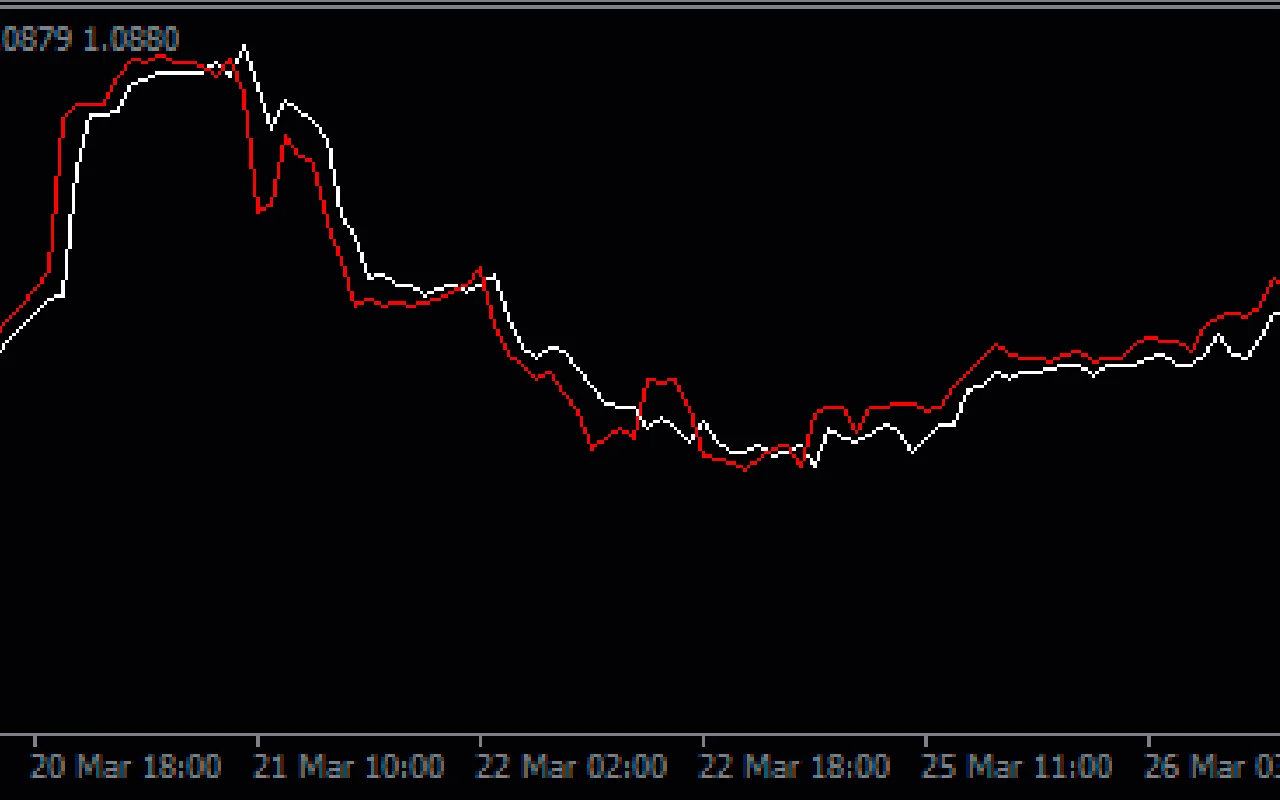
Task: Click the white line's starting point
Action: pos(3,350)
